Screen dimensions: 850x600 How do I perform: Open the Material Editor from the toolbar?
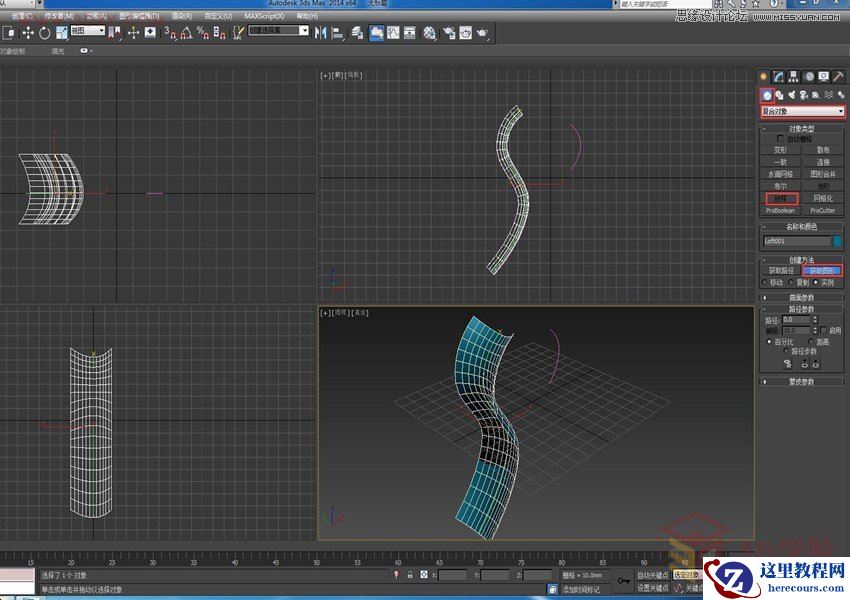pos(429,31)
